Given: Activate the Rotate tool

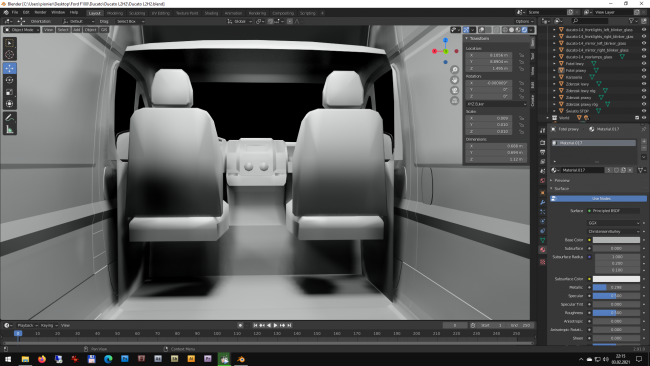Looking at the screenshot, I should (x=10, y=80).
